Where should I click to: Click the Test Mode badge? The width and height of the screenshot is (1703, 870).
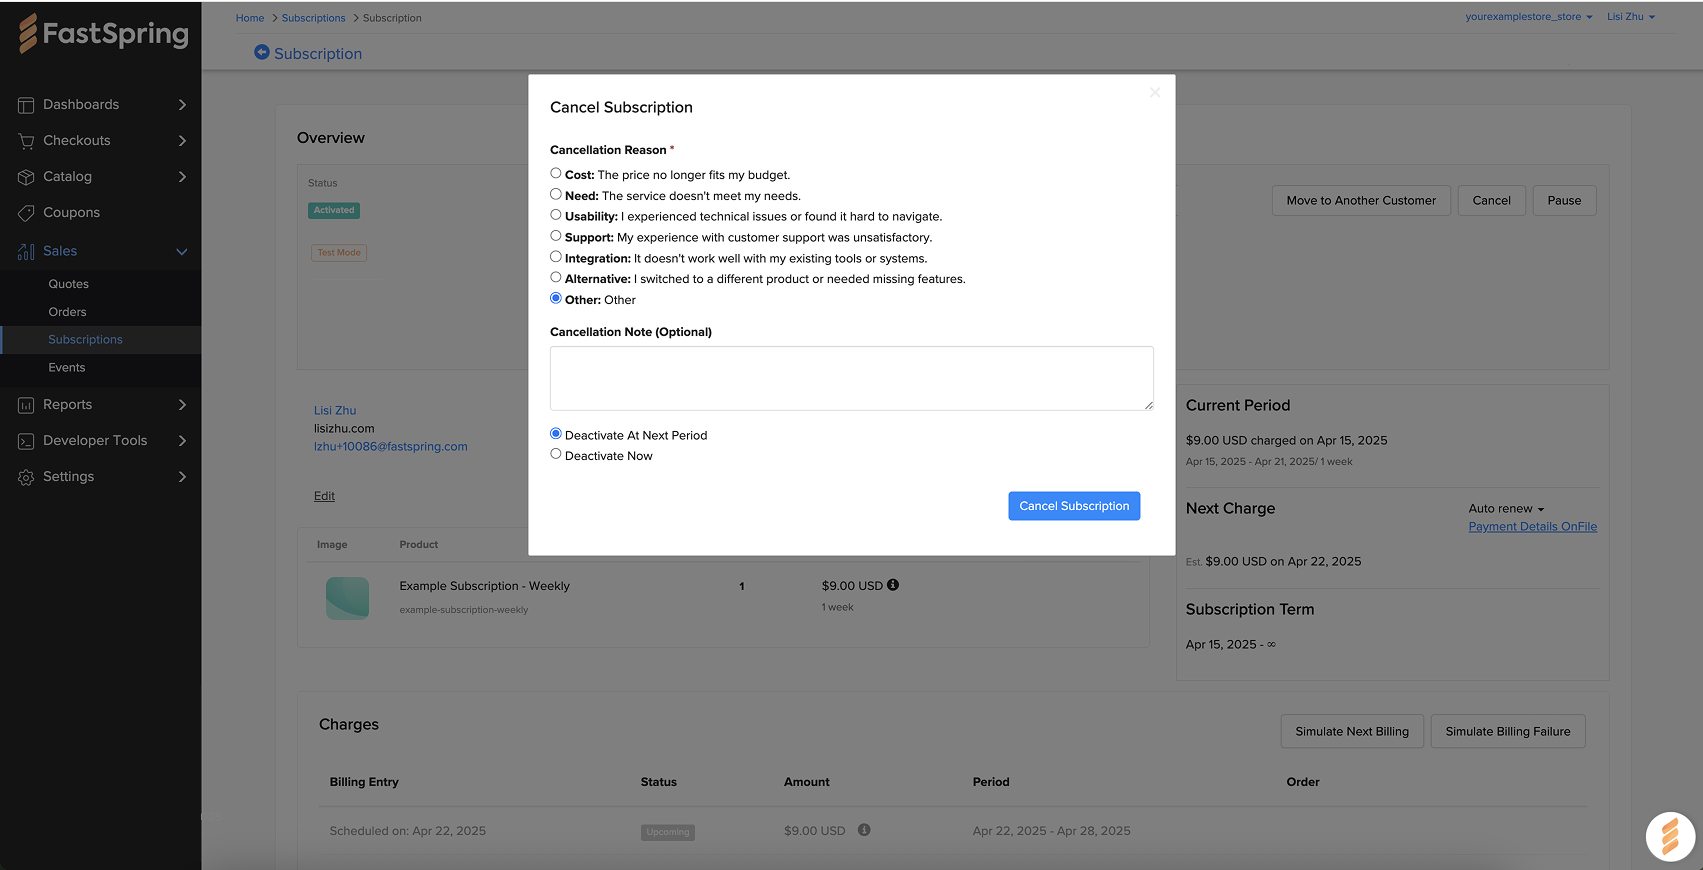click(339, 253)
